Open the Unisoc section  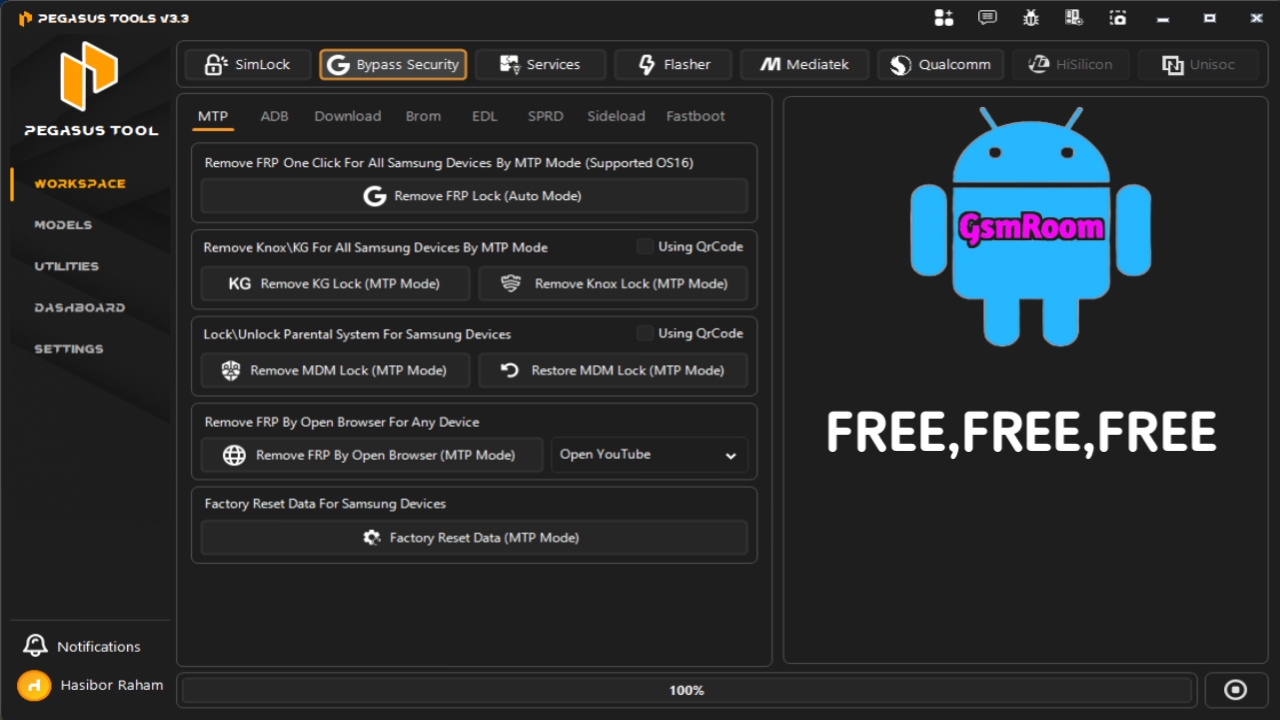coord(1199,65)
